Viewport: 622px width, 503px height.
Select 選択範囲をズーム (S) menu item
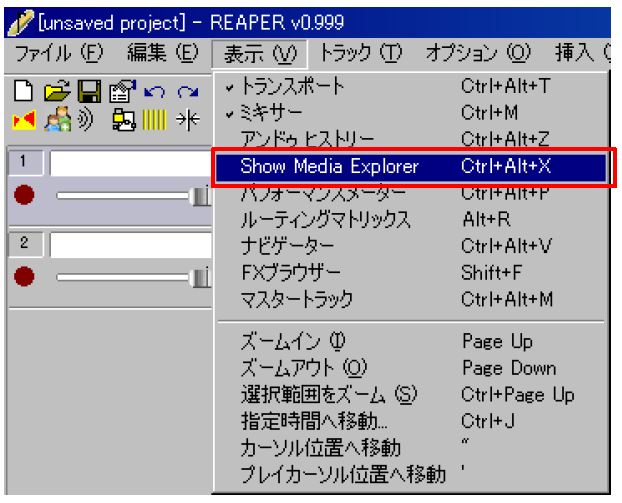pos(411,395)
